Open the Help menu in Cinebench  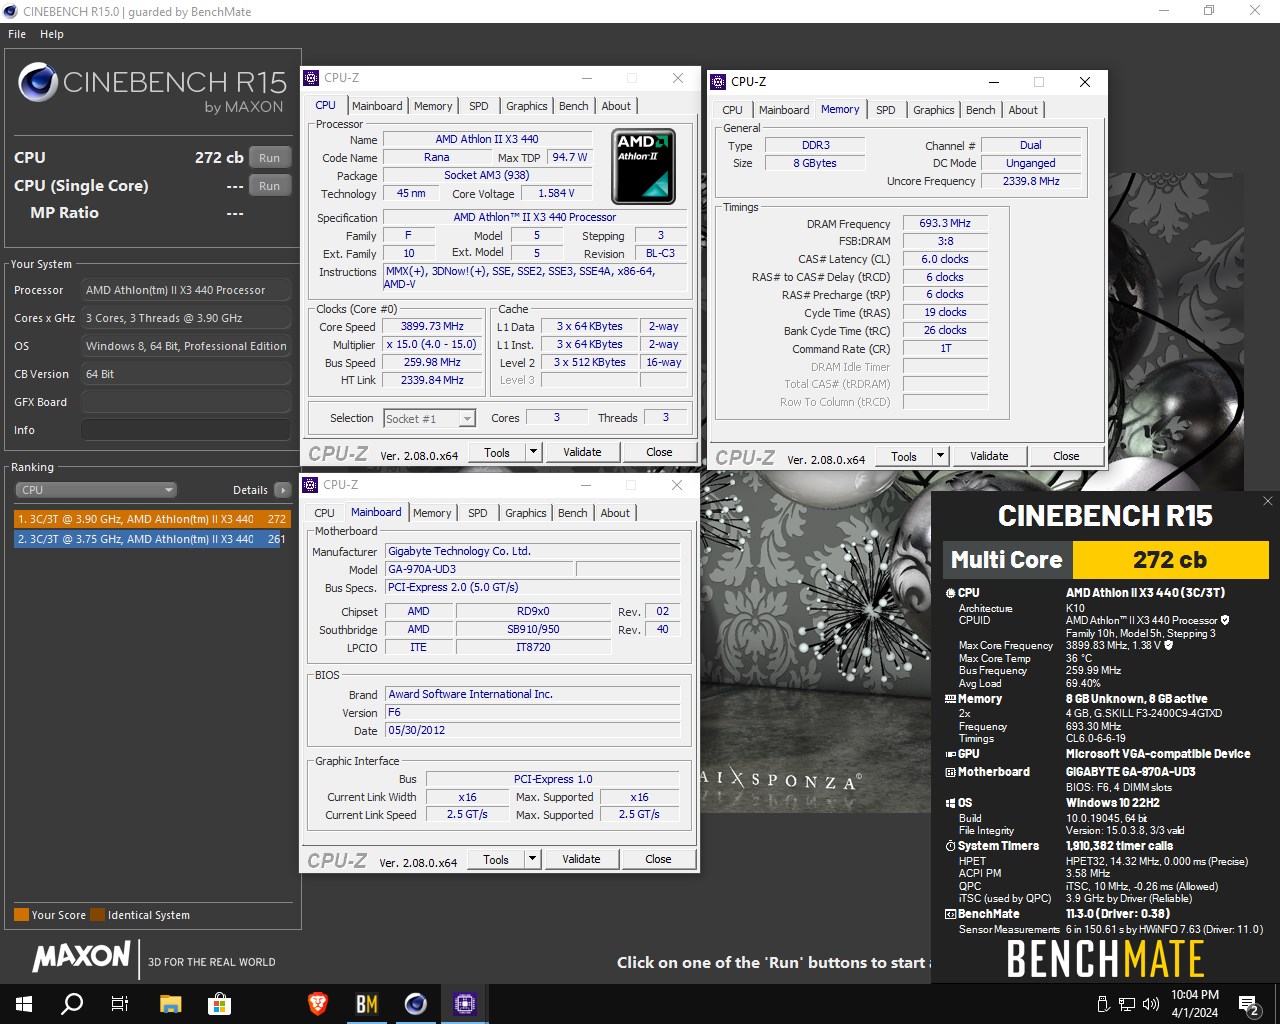(52, 34)
